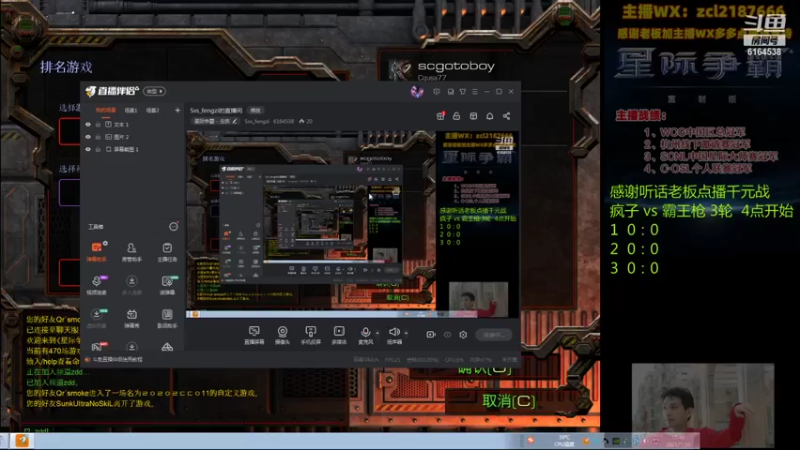Switch to the first scene tab
The height and width of the screenshot is (450, 800).
click(106, 110)
